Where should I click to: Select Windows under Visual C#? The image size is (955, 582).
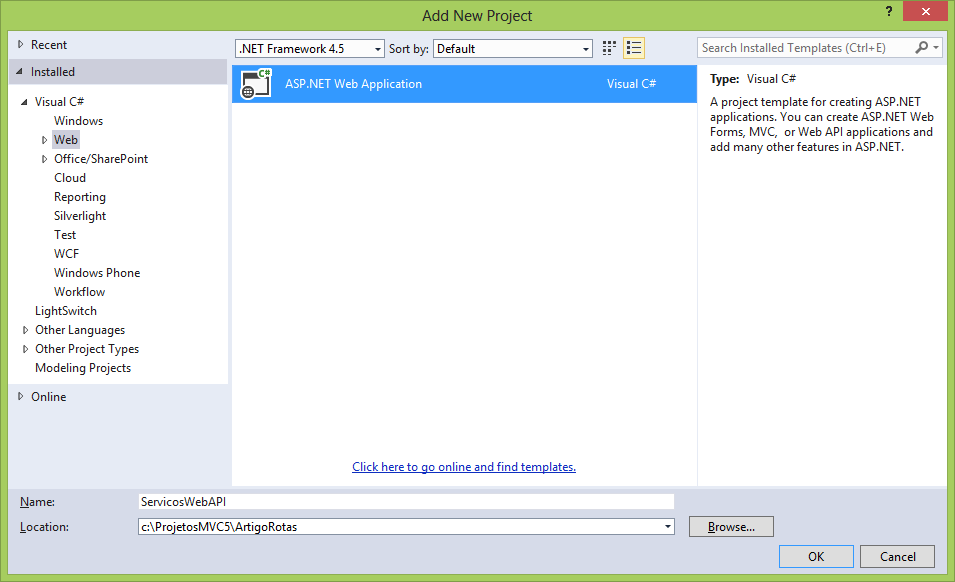pos(79,121)
